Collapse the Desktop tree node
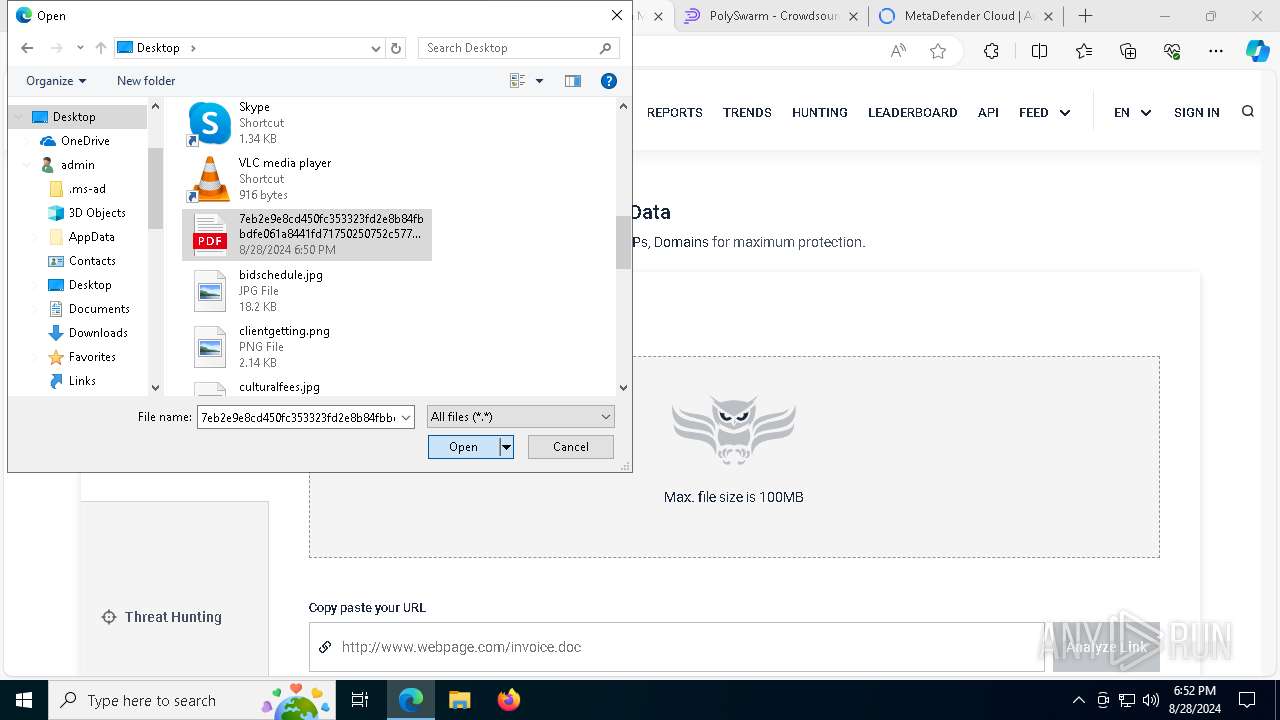This screenshot has height=720, width=1280. click(18, 117)
